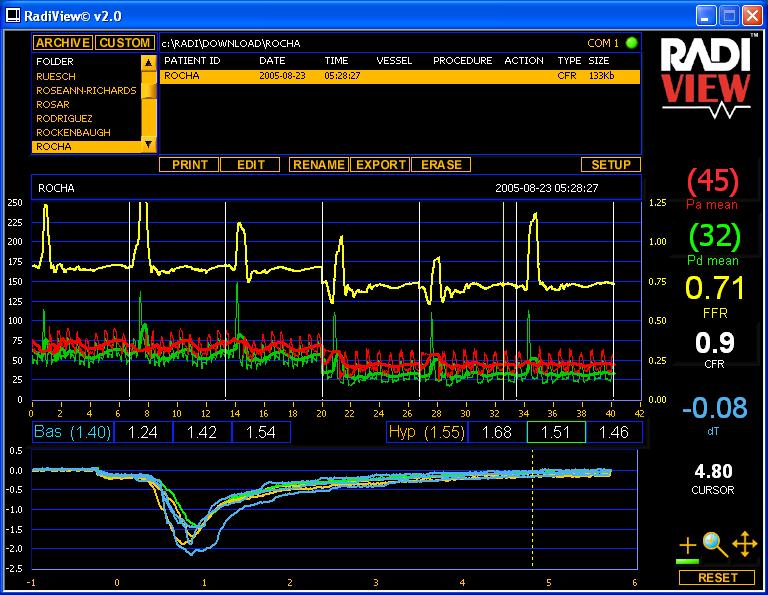Image resolution: width=768 pixels, height=595 pixels.
Task: Click the CURSOR value 4.80
Action: point(713,471)
